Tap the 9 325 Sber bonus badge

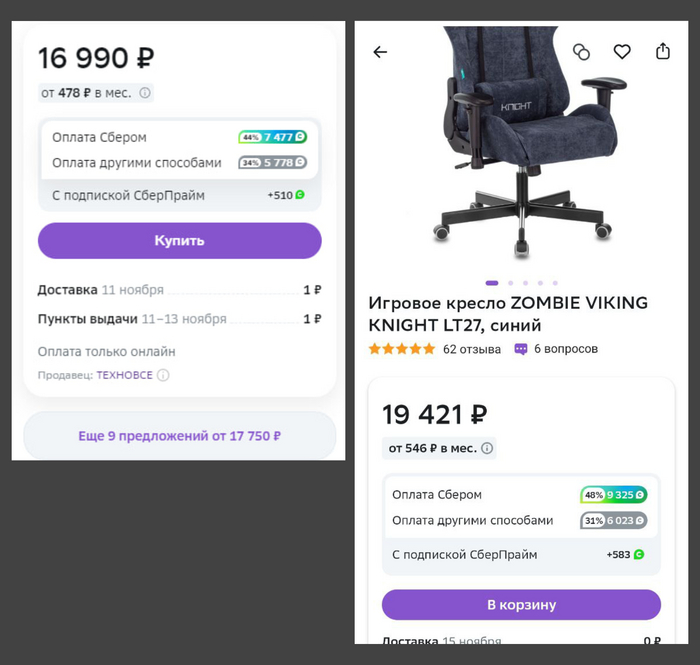[x=614, y=494]
